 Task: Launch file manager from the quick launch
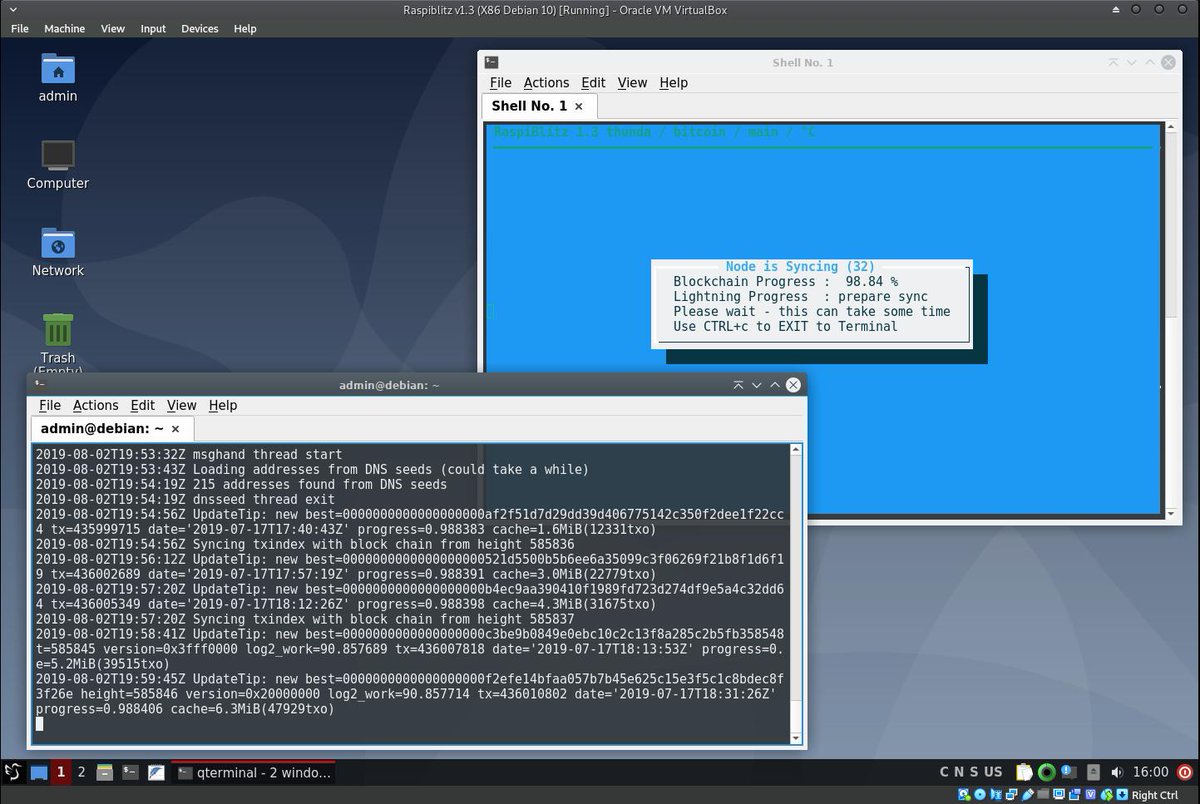[x=105, y=772]
